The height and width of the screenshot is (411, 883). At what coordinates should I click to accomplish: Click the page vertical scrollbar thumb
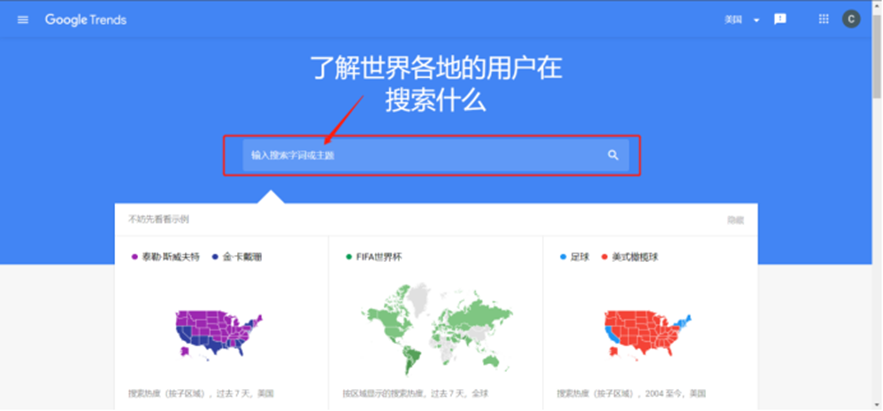click(x=877, y=56)
